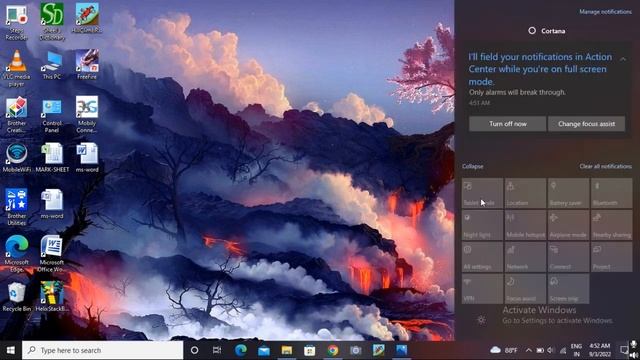Image resolution: width=640 pixels, height=360 pixels.
Task: Open This PC desktop icon
Action: (52, 65)
